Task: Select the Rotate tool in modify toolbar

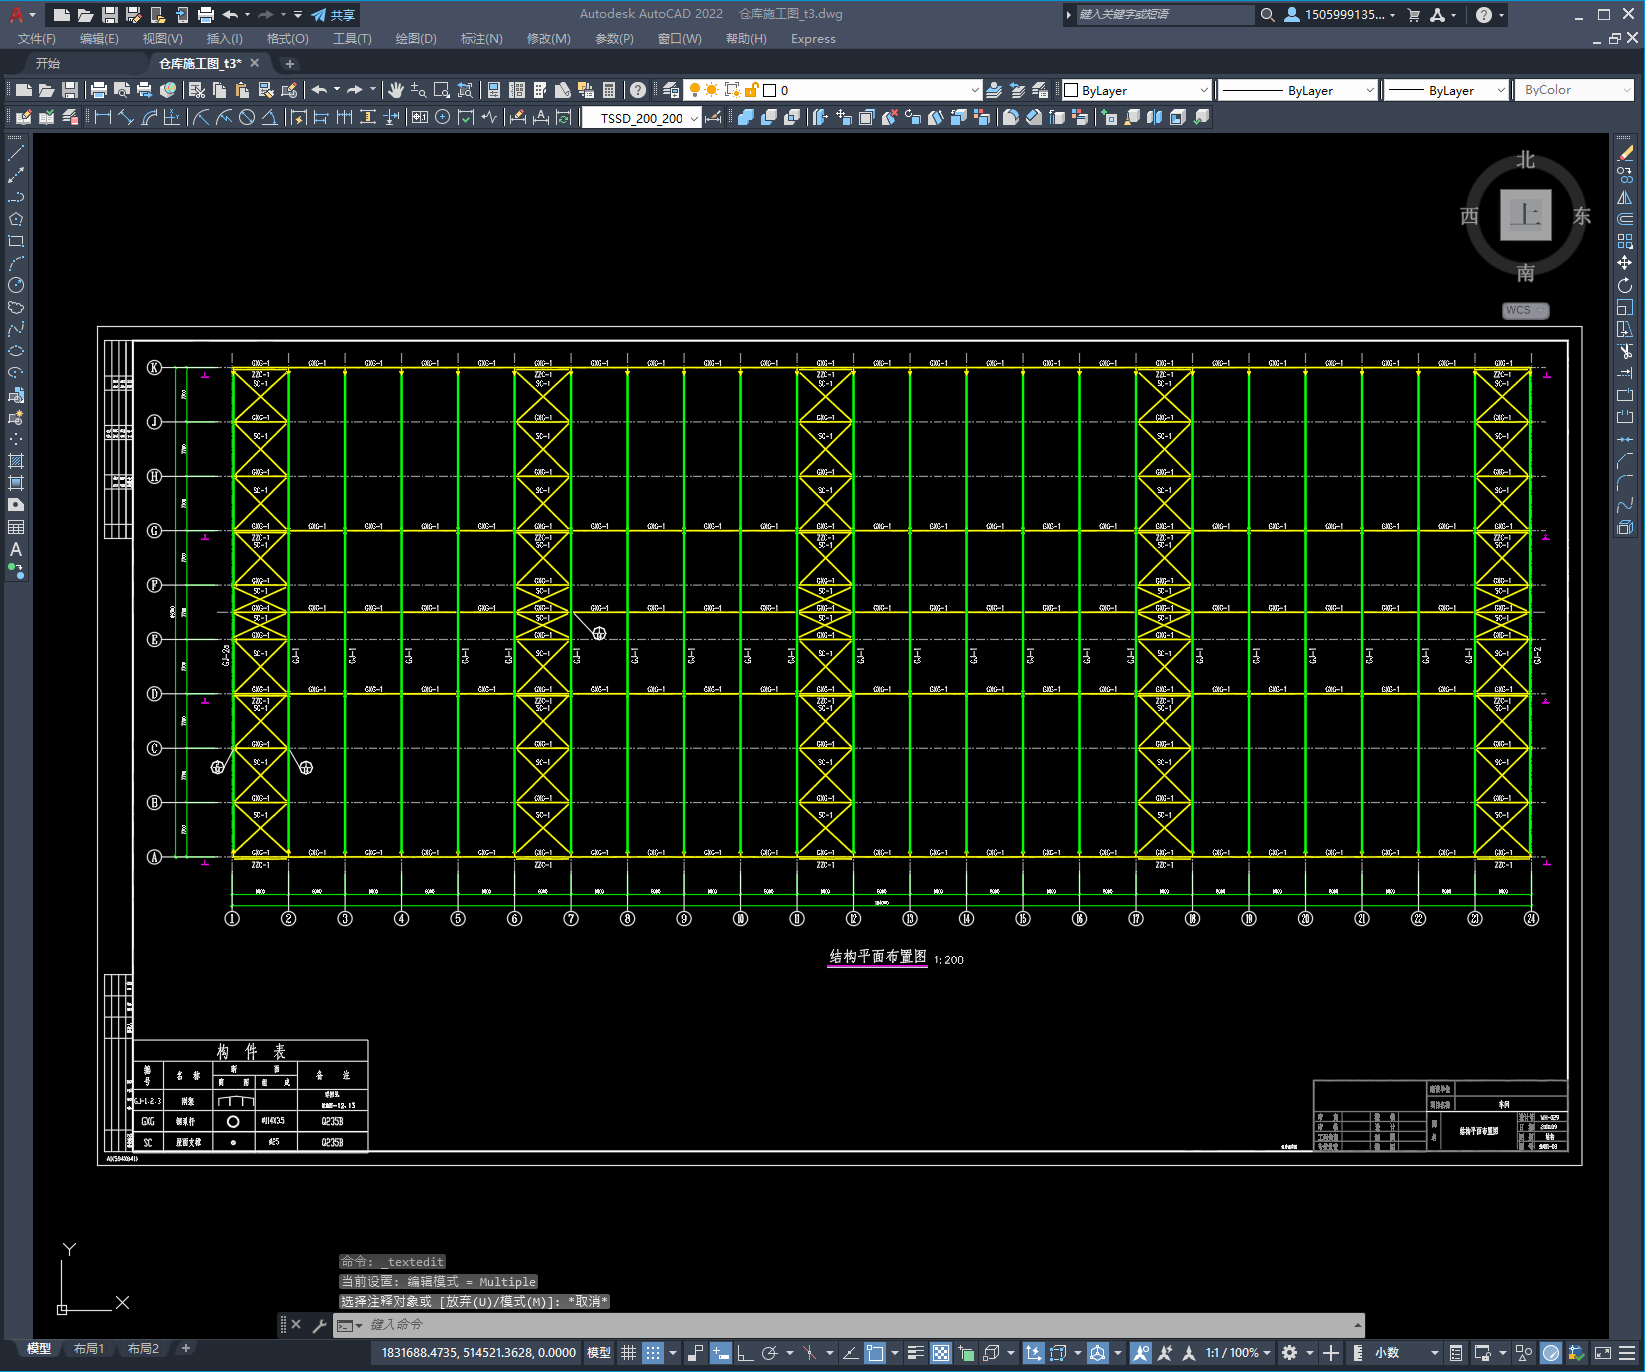Action: click(1625, 285)
